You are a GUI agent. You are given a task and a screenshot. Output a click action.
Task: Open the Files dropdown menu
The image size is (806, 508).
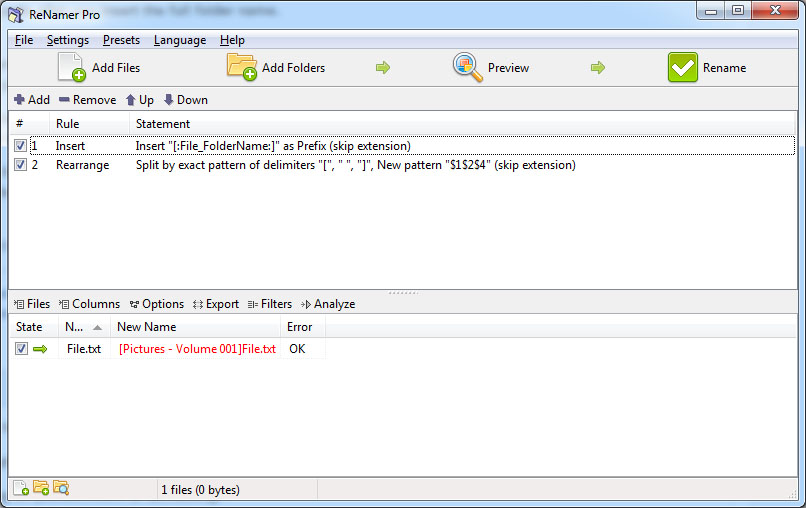point(32,304)
